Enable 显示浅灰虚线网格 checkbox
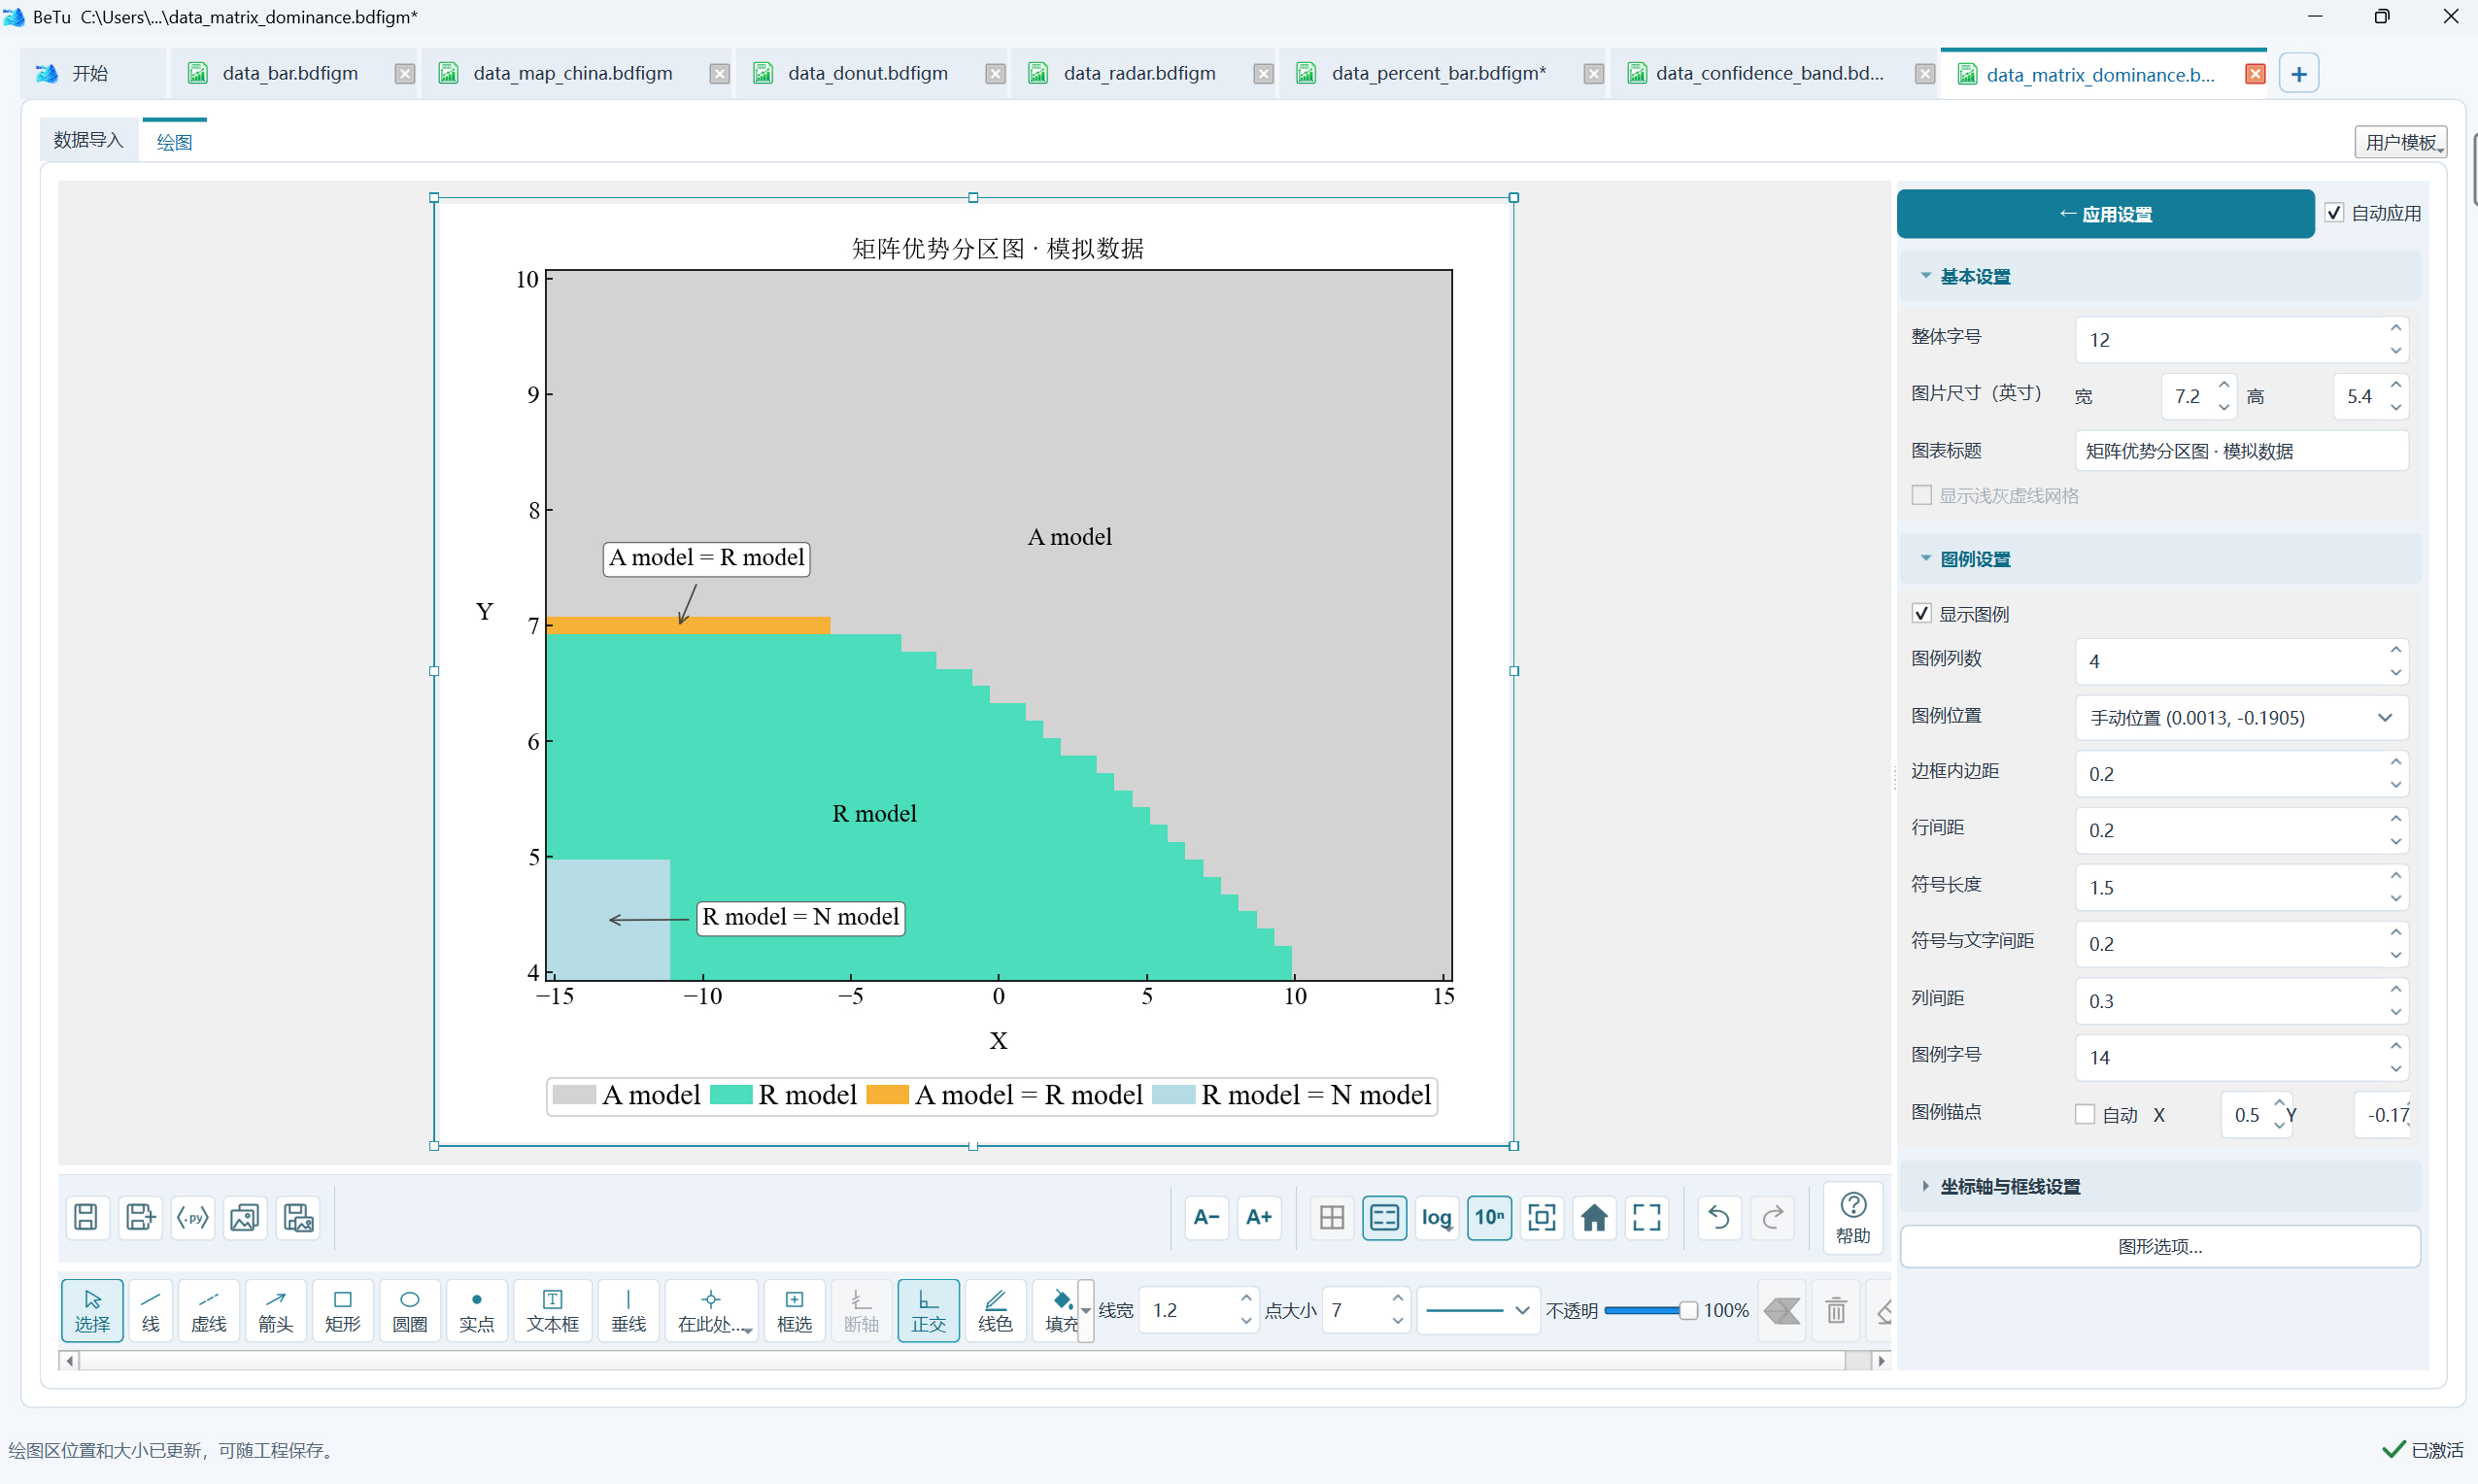This screenshot has height=1484, width=2478. (x=1921, y=495)
